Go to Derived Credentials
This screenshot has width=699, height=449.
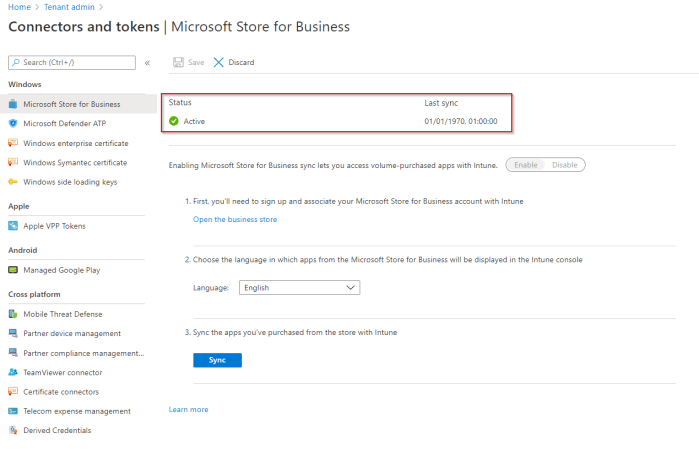point(57,430)
